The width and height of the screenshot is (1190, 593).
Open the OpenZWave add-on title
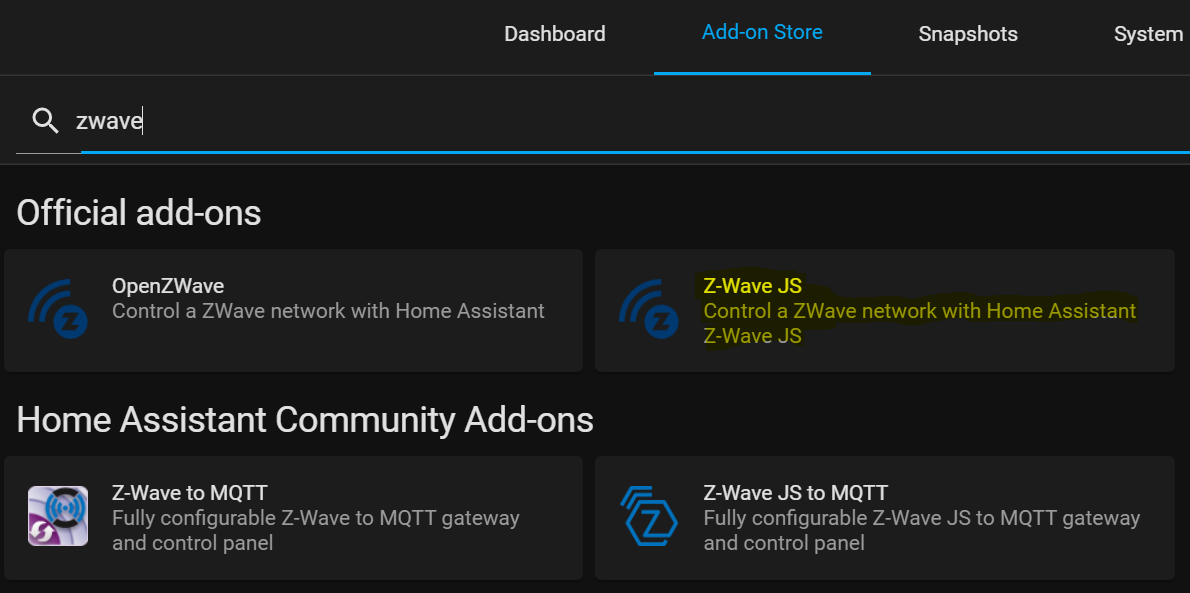point(168,285)
